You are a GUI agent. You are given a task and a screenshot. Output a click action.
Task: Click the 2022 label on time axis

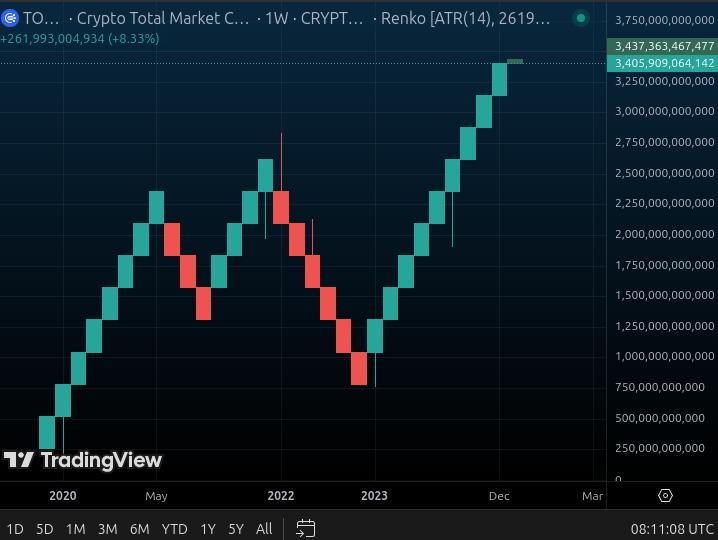point(281,496)
